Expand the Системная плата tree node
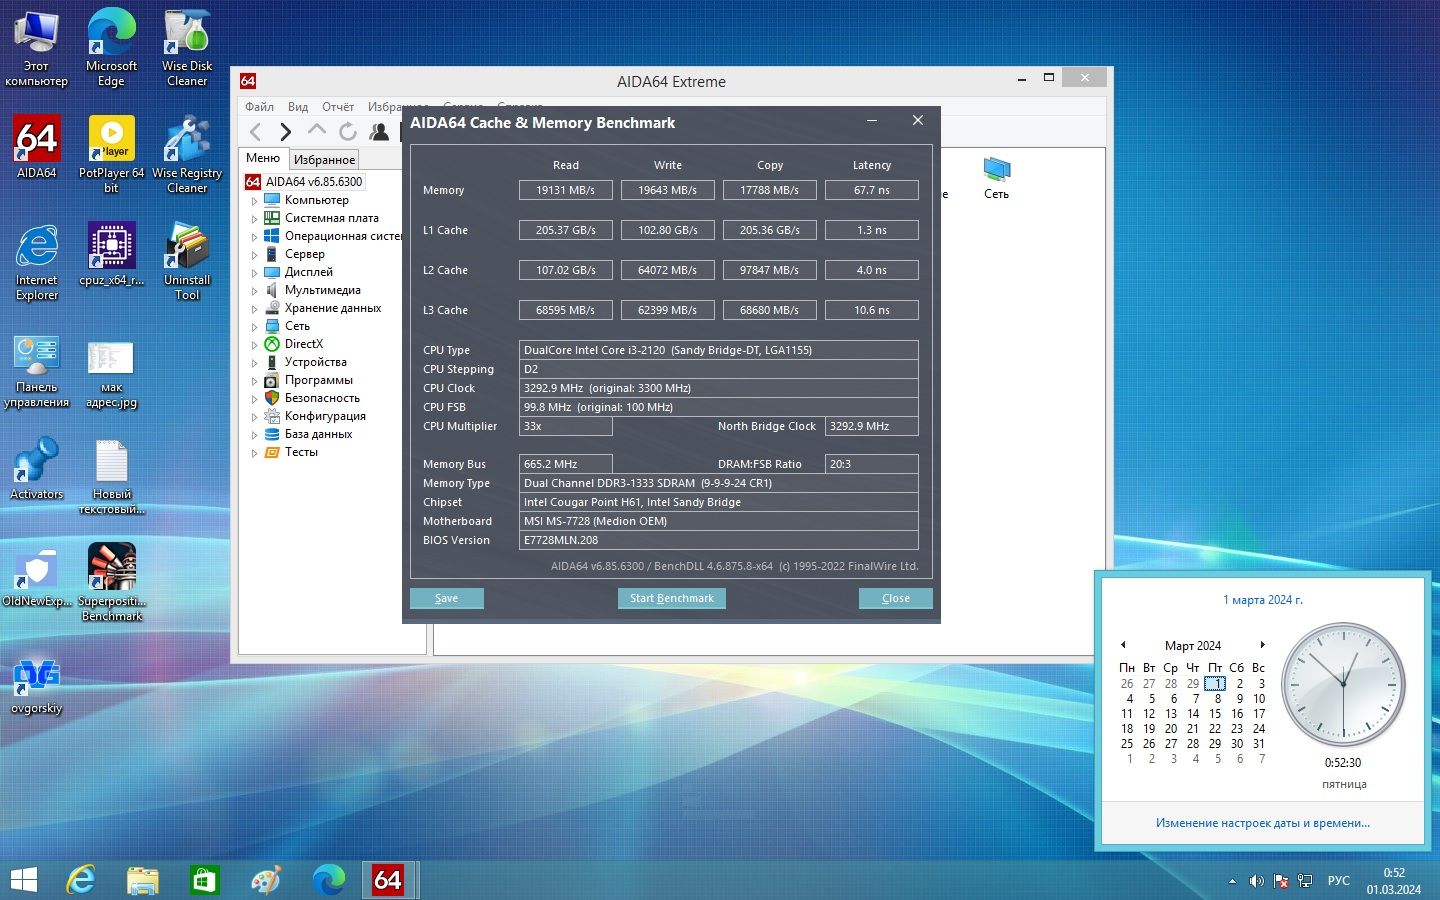Image resolution: width=1440 pixels, height=900 pixels. 254,218
